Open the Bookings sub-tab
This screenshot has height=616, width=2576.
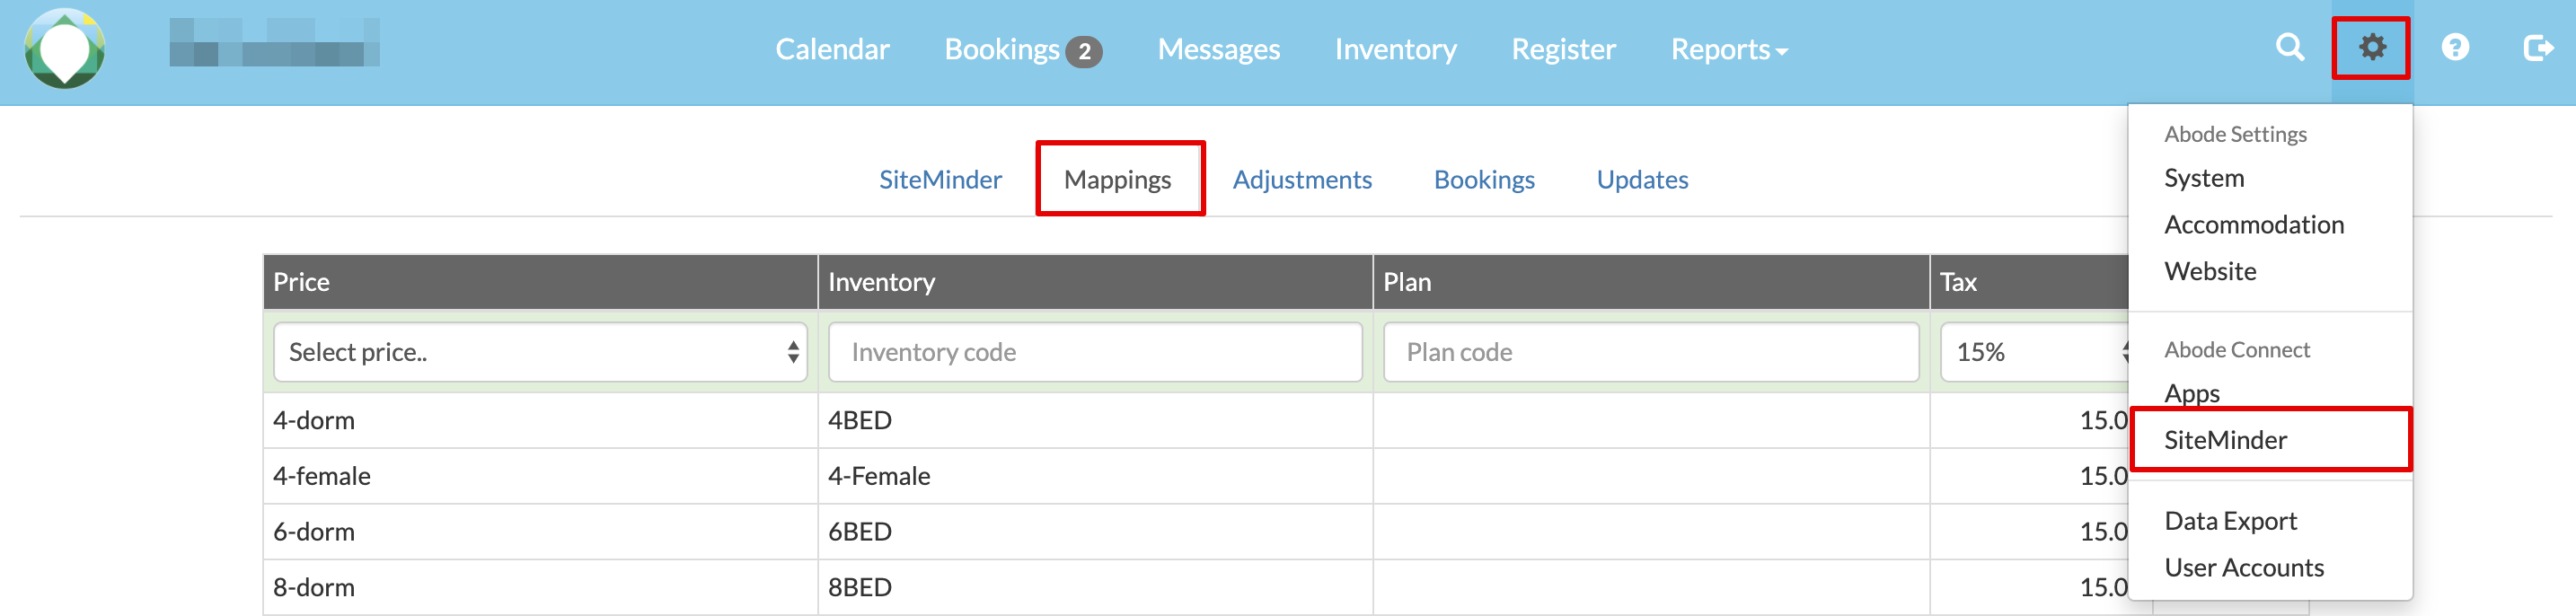click(1484, 180)
